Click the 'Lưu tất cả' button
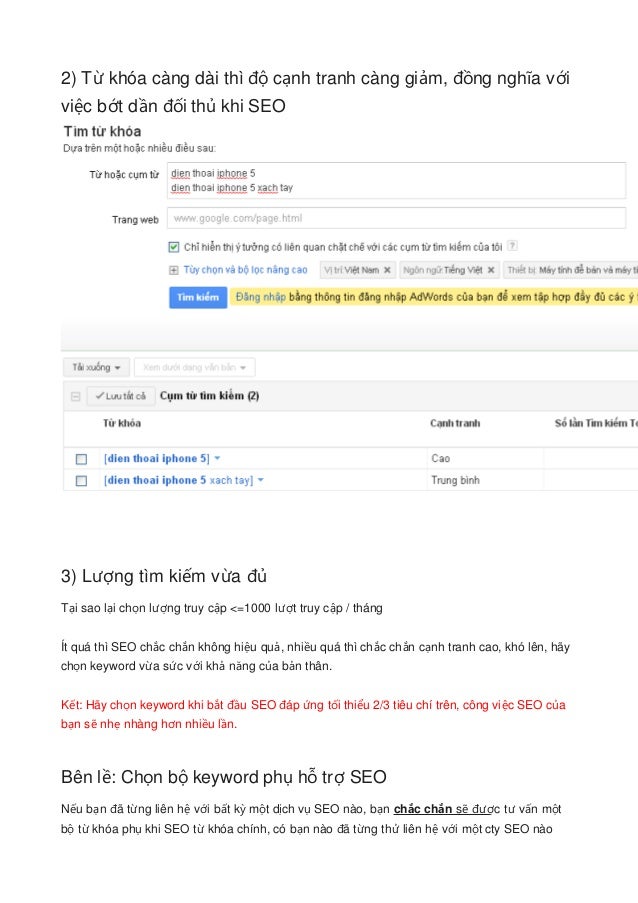The height and width of the screenshot is (903, 638). click(x=120, y=396)
